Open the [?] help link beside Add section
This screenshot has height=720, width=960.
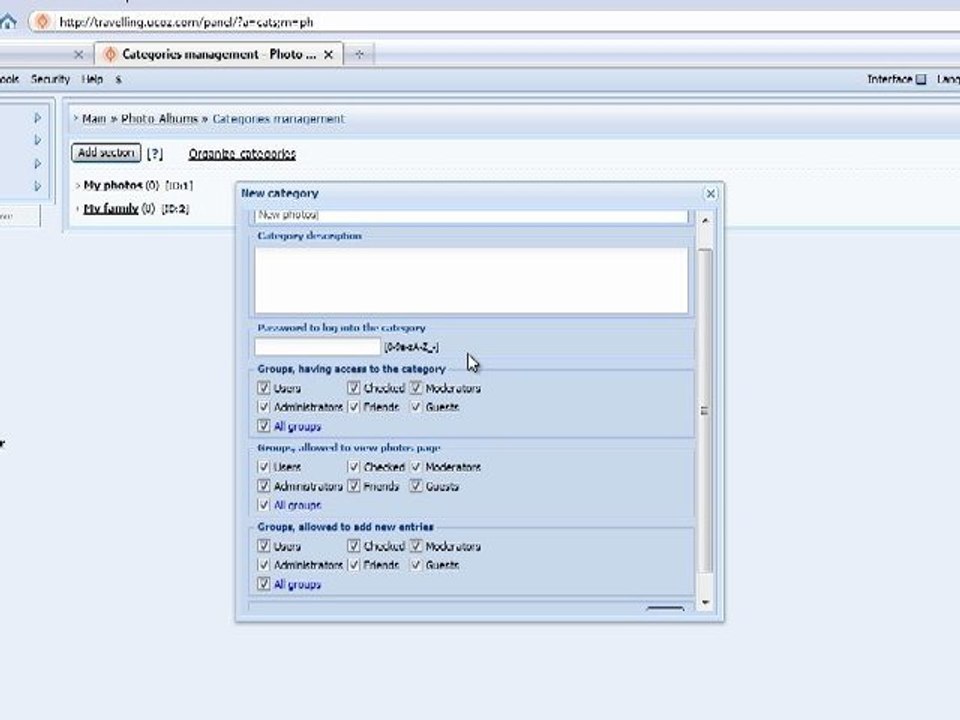click(x=155, y=154)
